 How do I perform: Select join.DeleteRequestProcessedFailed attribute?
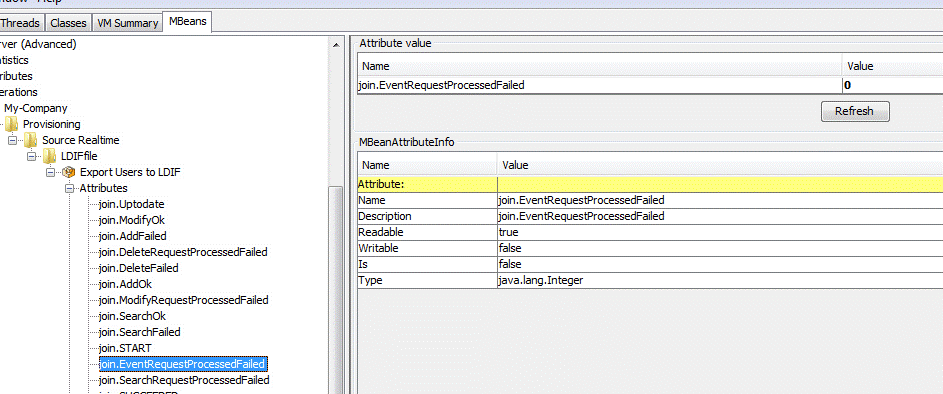(x=183, y=252)
